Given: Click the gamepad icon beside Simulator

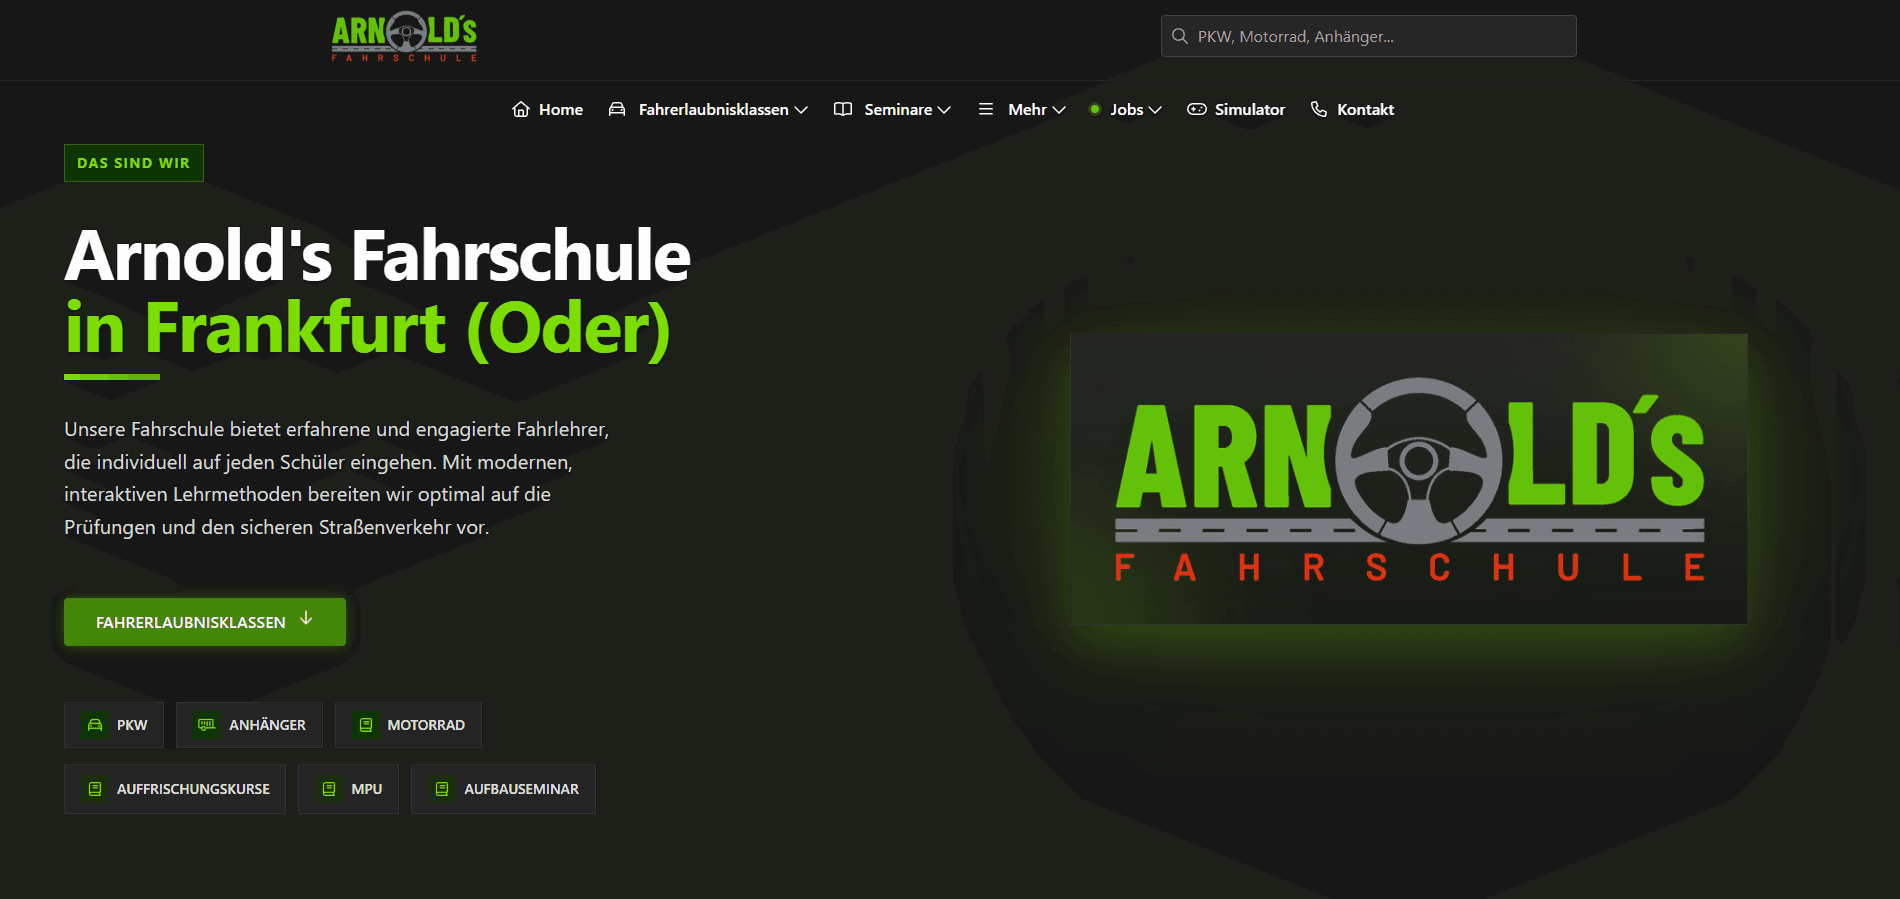Looking at the screenshot, I should [x=1196, y=109].
